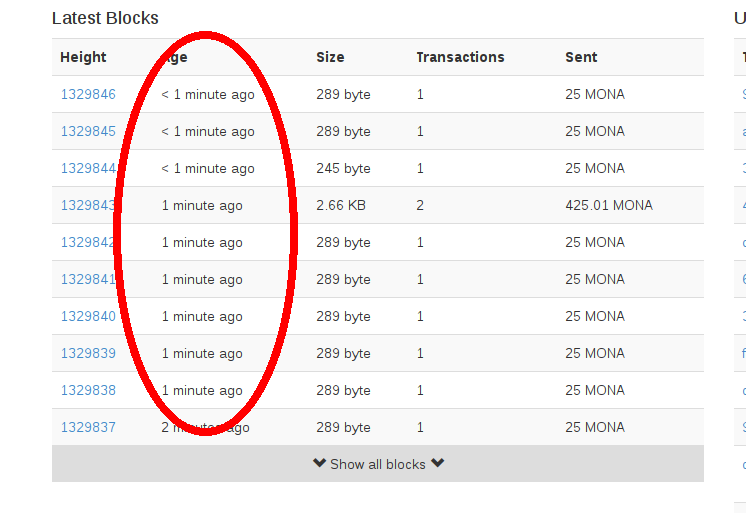Click the Latest Blocks heading

click(x=105, y=18)
